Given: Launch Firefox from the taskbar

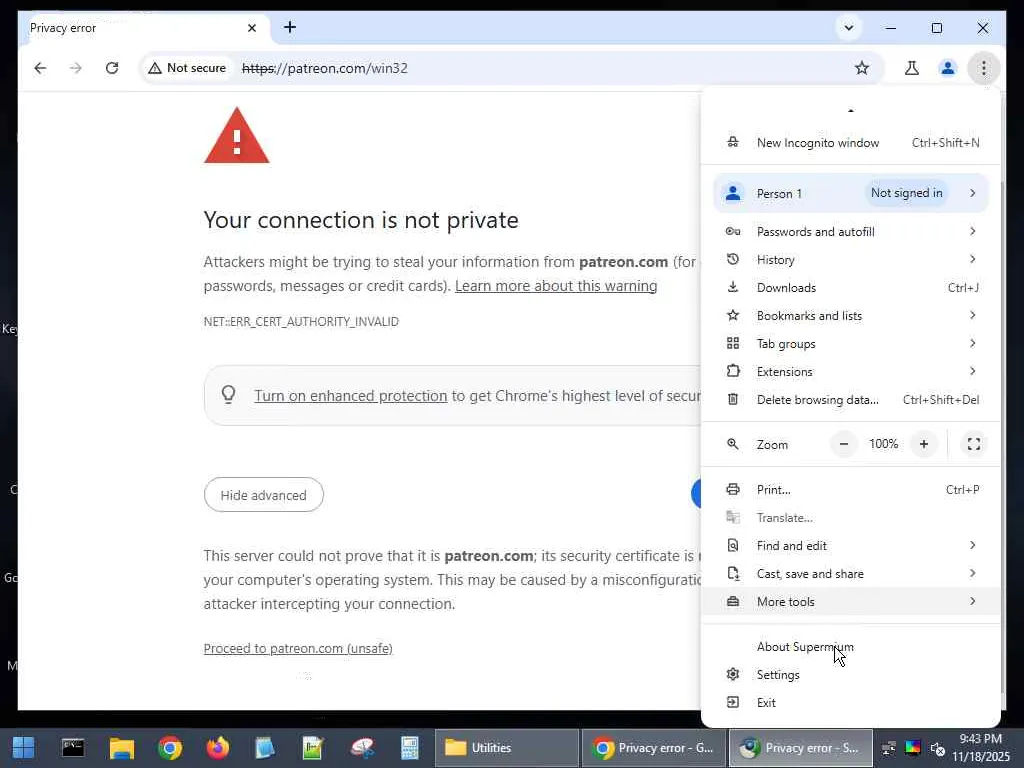Looking at the screenshot, I should pos(217,748).
